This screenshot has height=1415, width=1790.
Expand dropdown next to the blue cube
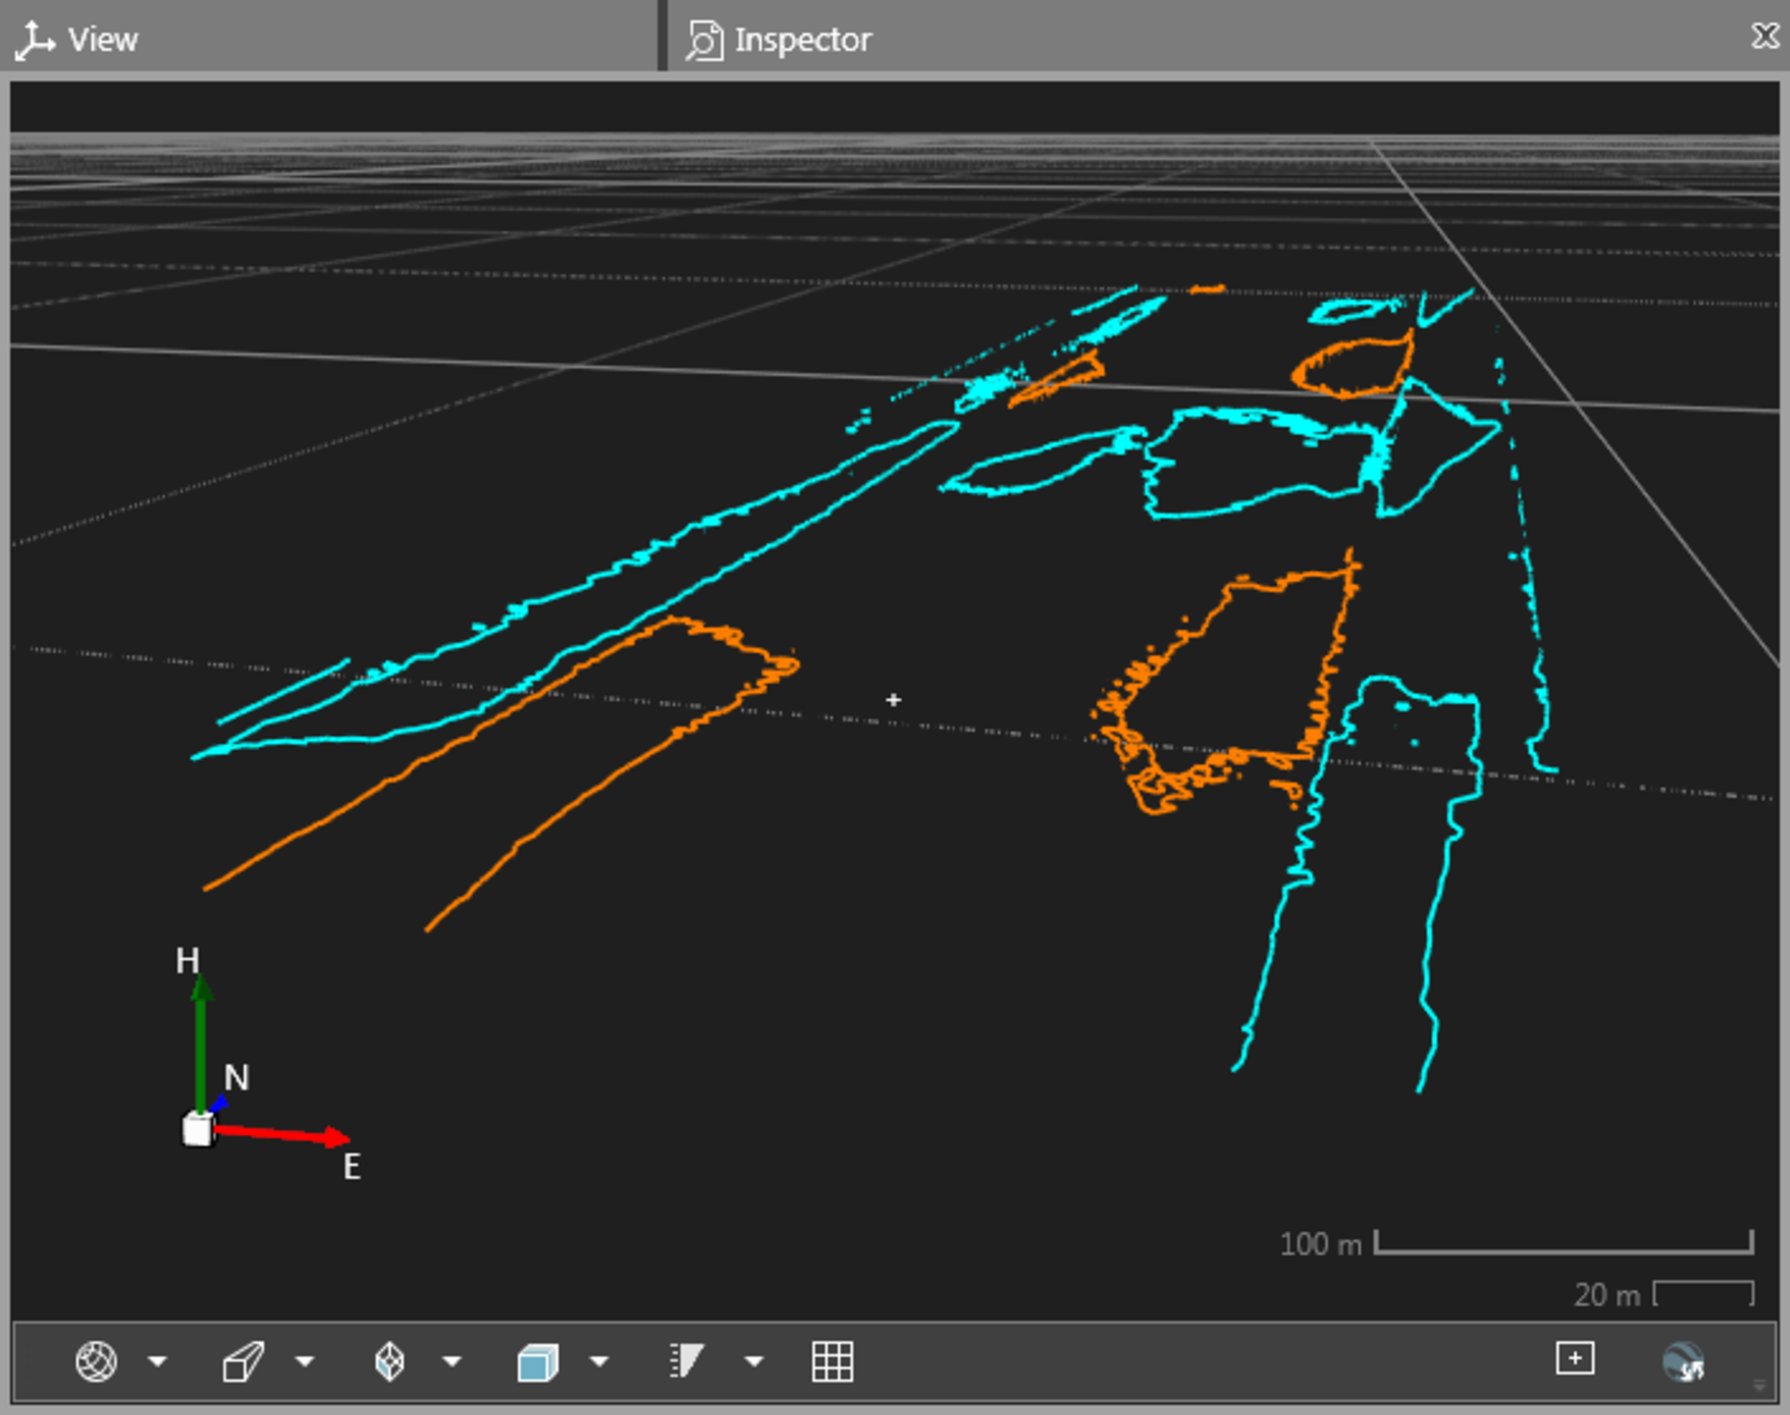tap(599, 1362)
